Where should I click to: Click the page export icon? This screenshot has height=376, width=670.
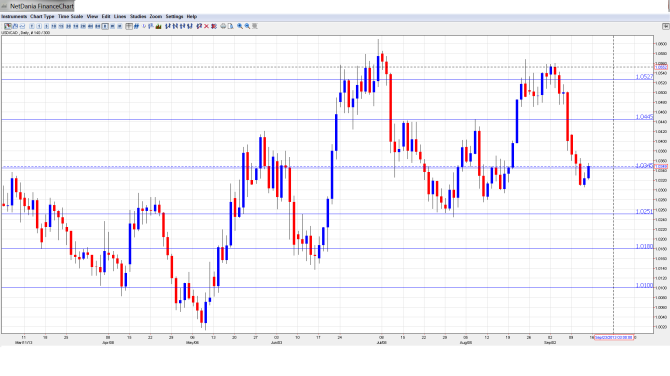(230, 26)
